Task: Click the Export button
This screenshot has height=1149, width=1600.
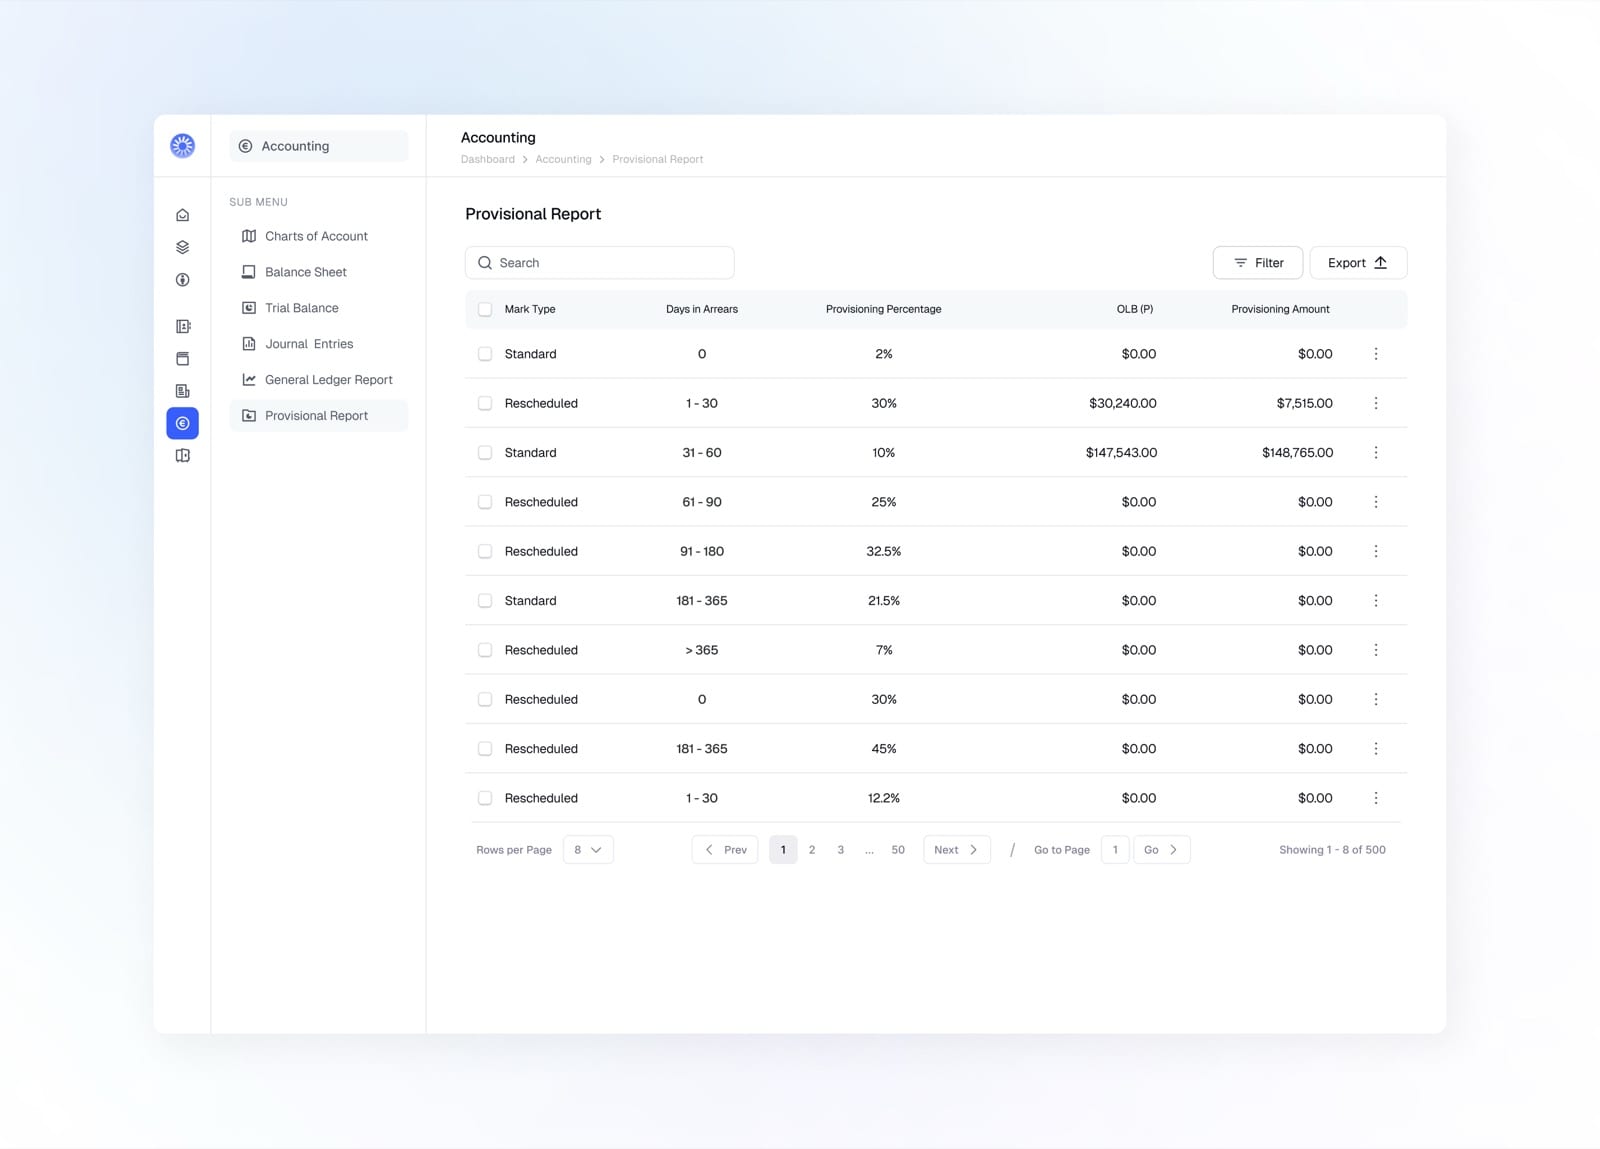Action: 1358,263
